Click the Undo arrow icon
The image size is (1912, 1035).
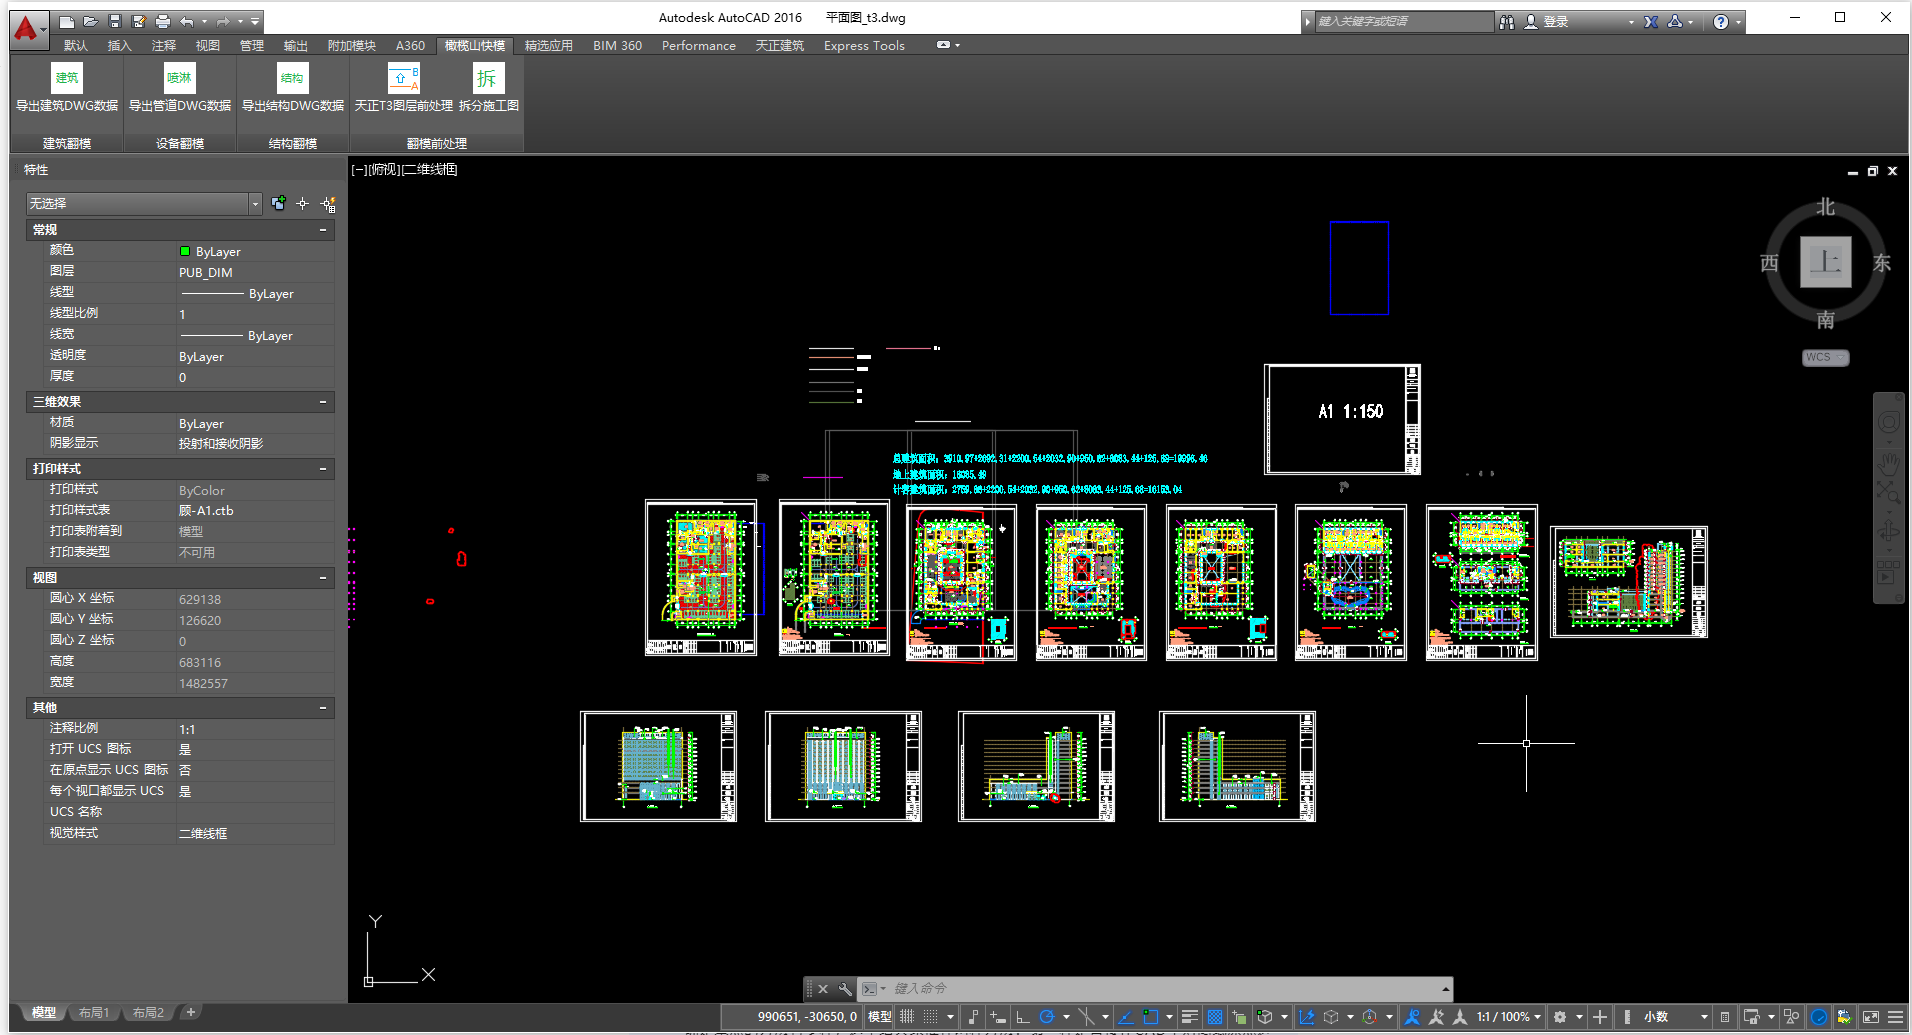point(187,21)
